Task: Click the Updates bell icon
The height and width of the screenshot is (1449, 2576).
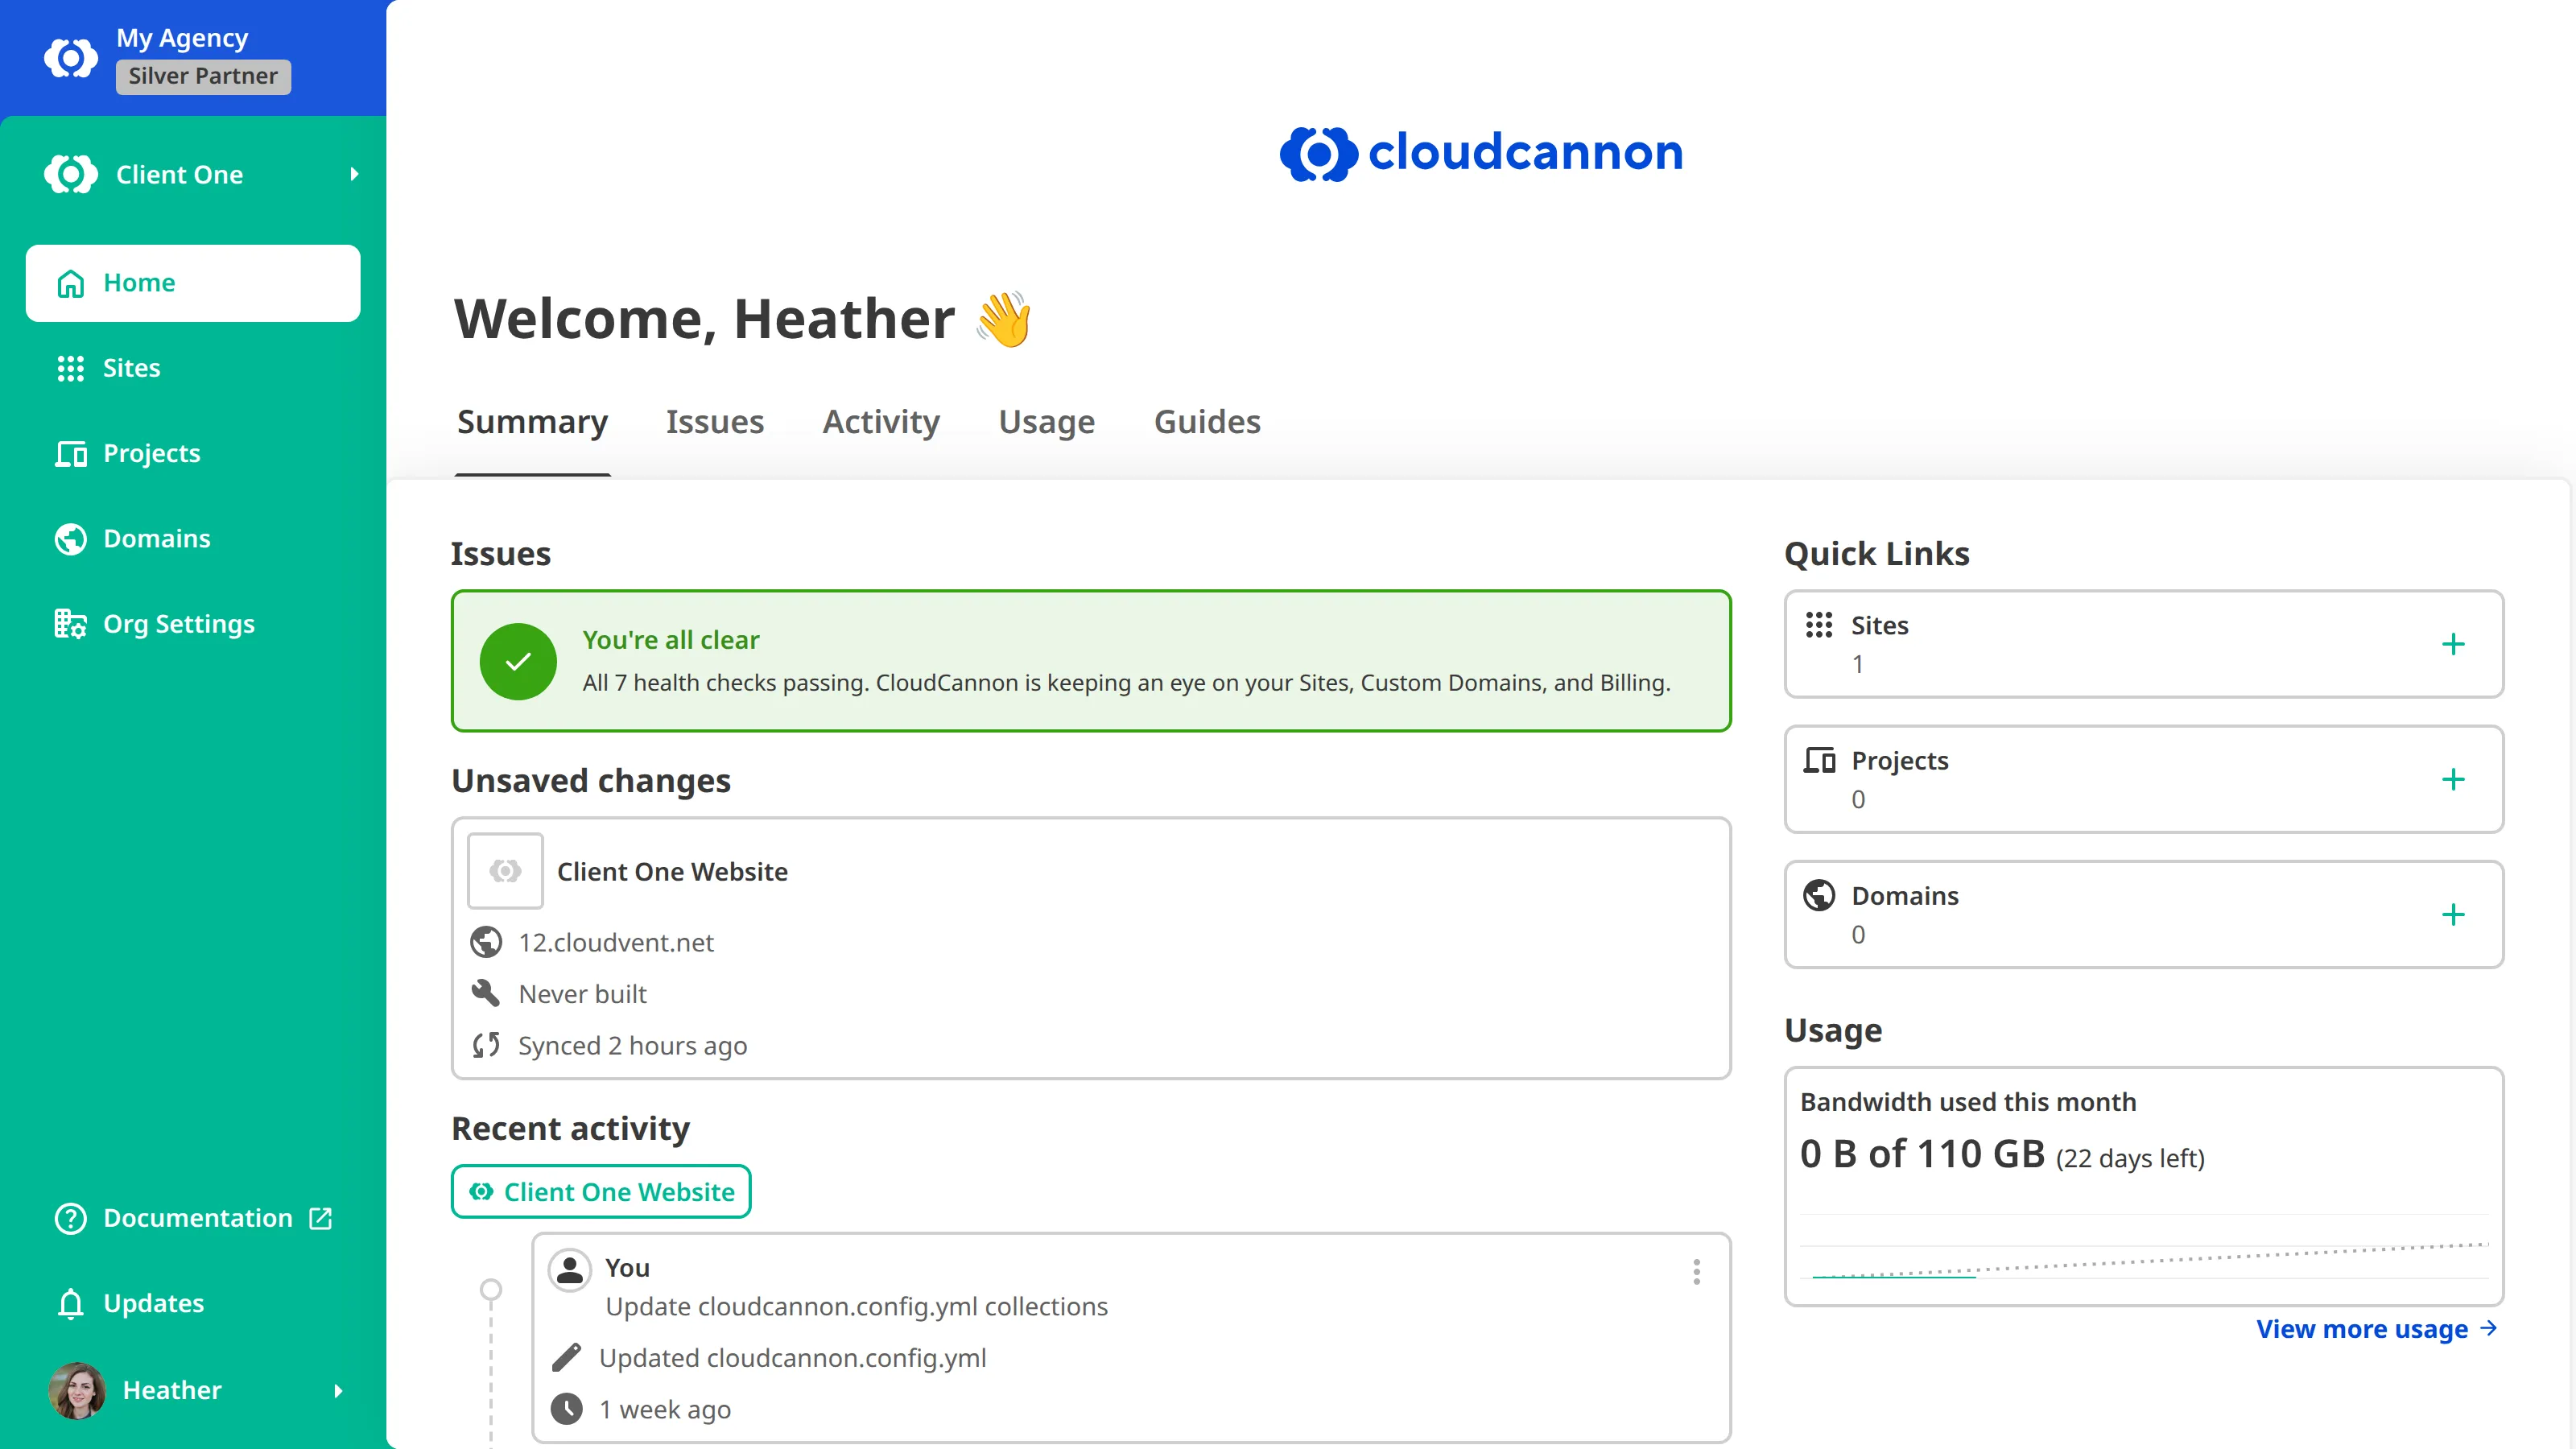Action: tap(70, 1303)
